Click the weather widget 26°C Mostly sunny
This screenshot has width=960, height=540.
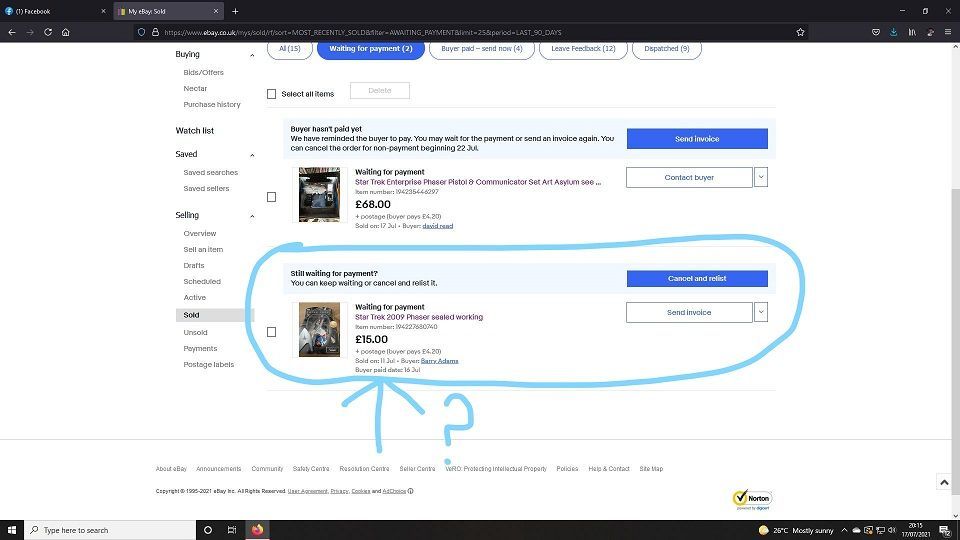[x=796, y=530]
